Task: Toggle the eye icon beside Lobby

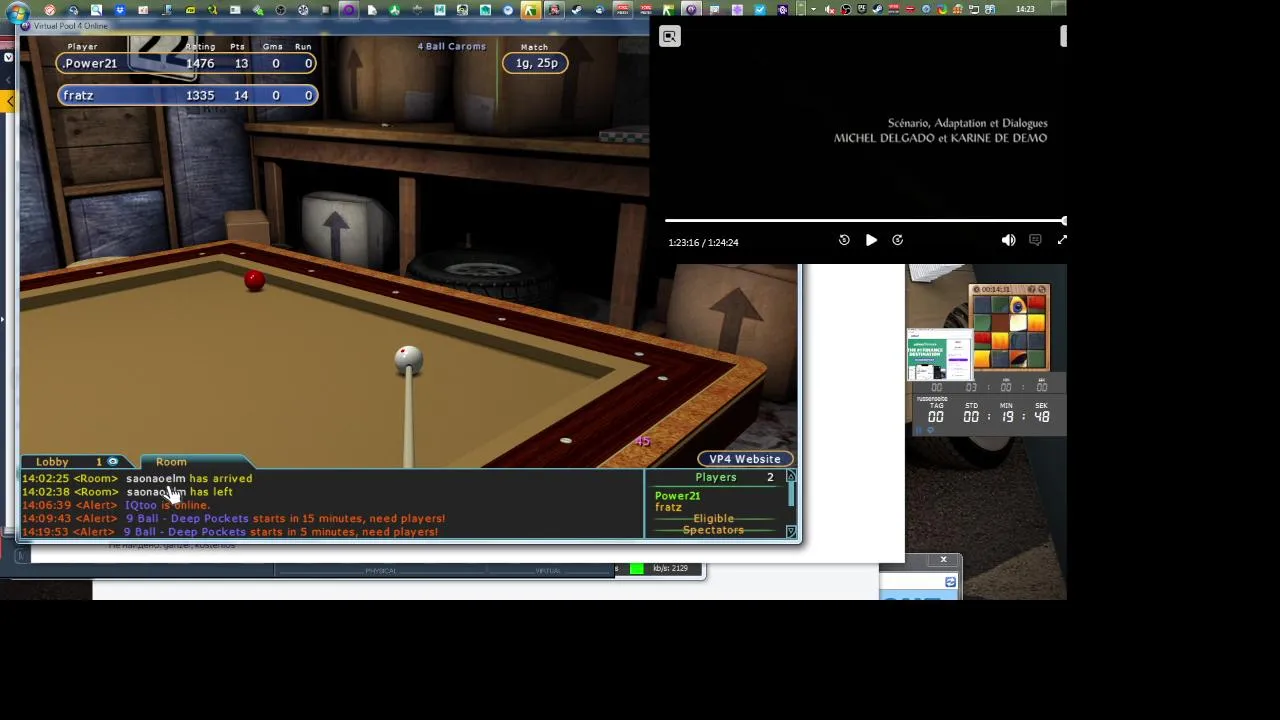Action: 113,462
